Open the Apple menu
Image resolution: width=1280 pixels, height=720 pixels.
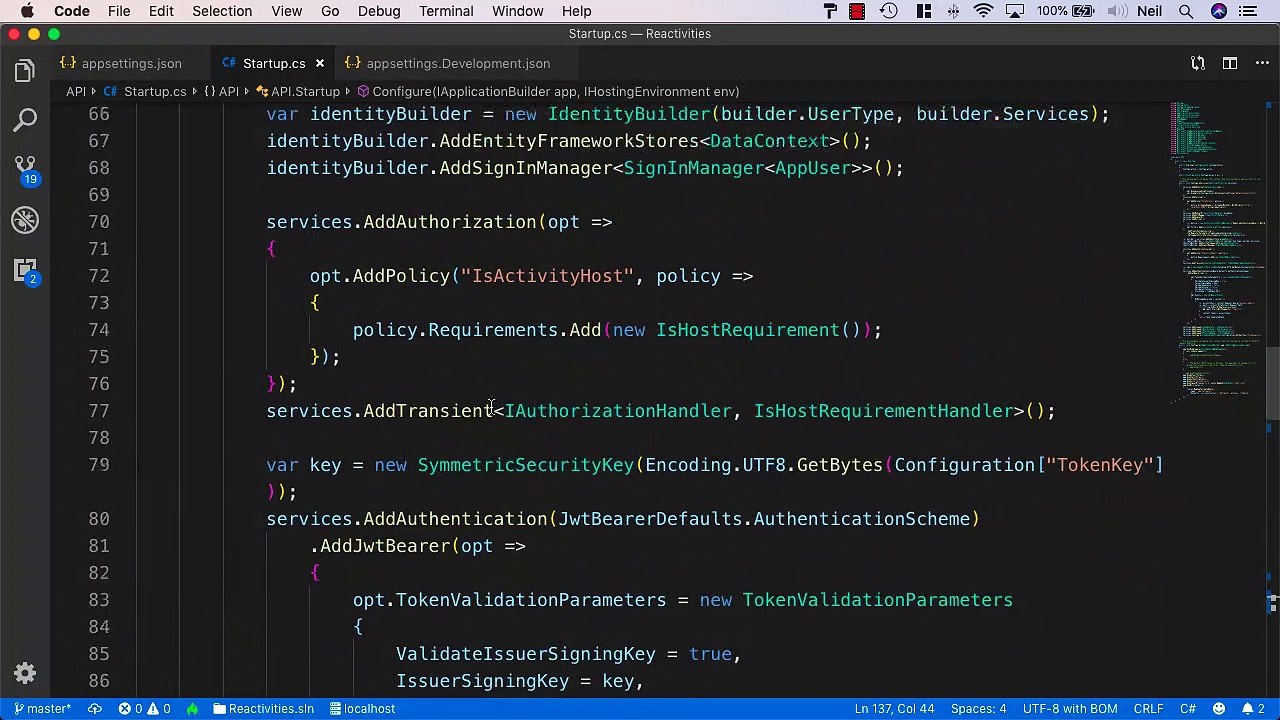pos(27,11)
